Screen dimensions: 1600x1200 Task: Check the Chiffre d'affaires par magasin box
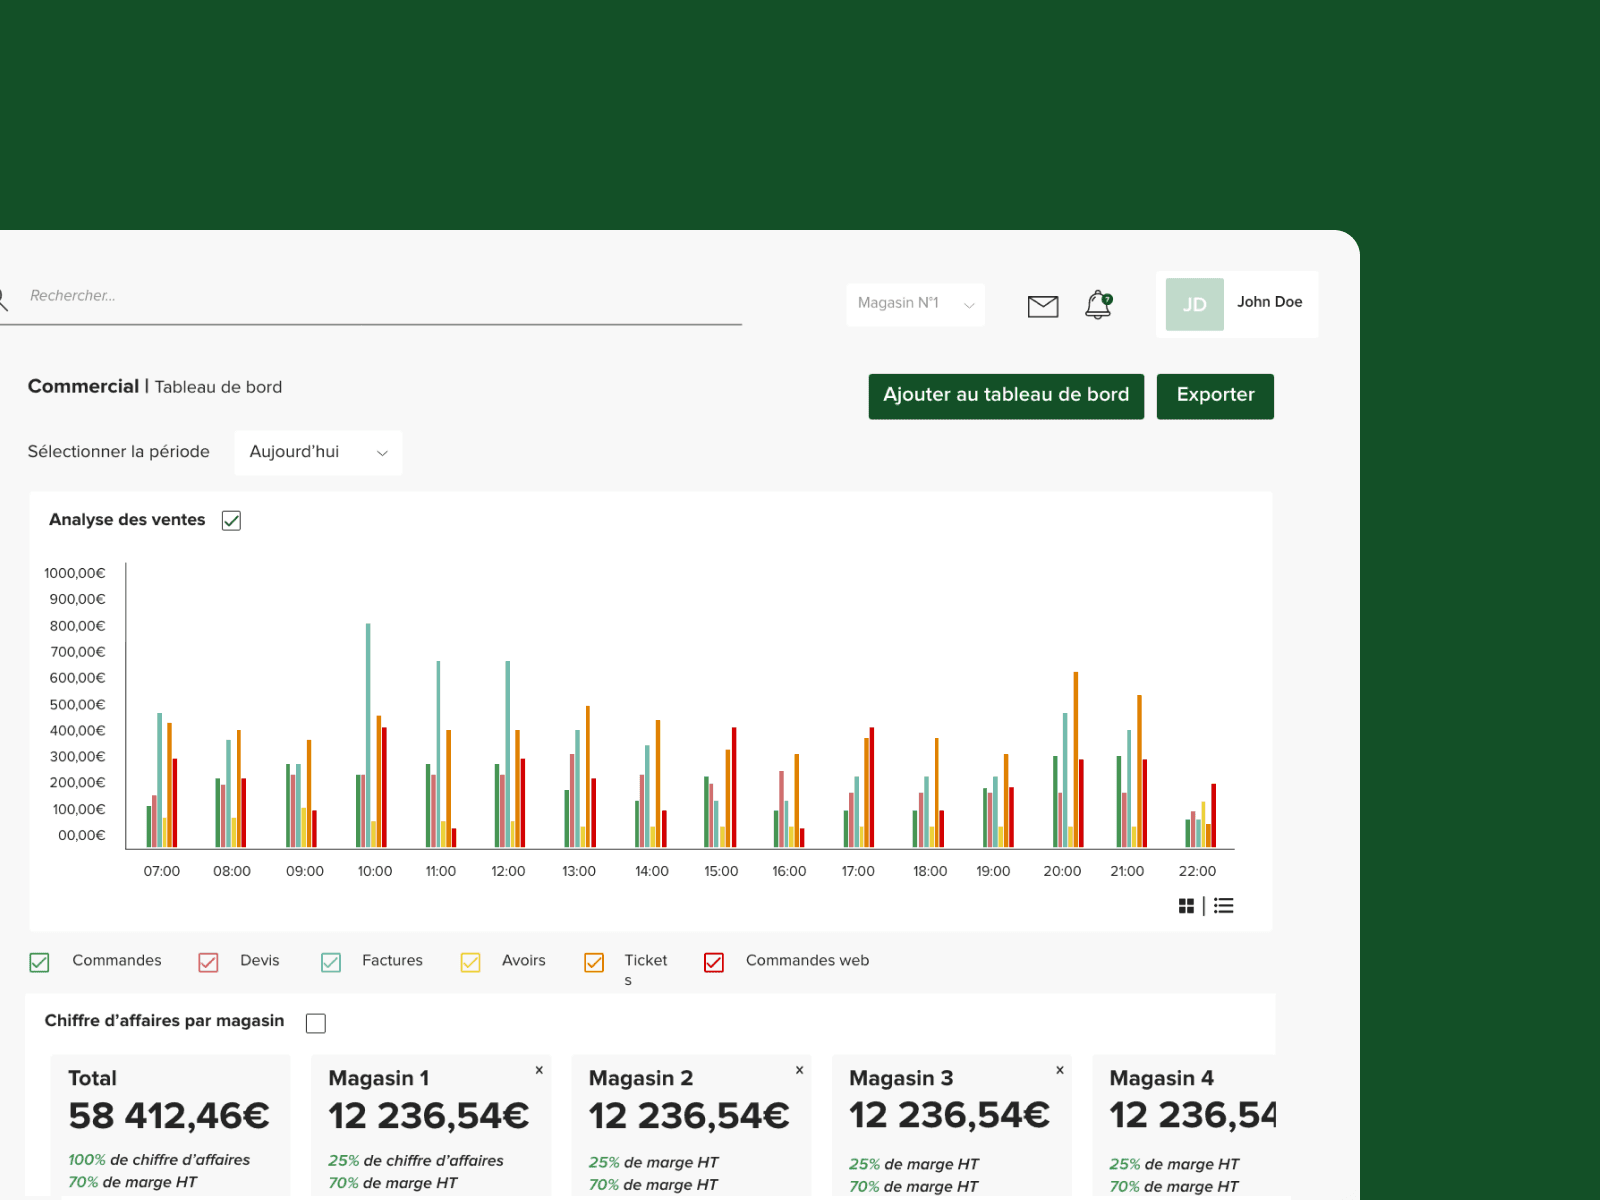click(316, 1023)
